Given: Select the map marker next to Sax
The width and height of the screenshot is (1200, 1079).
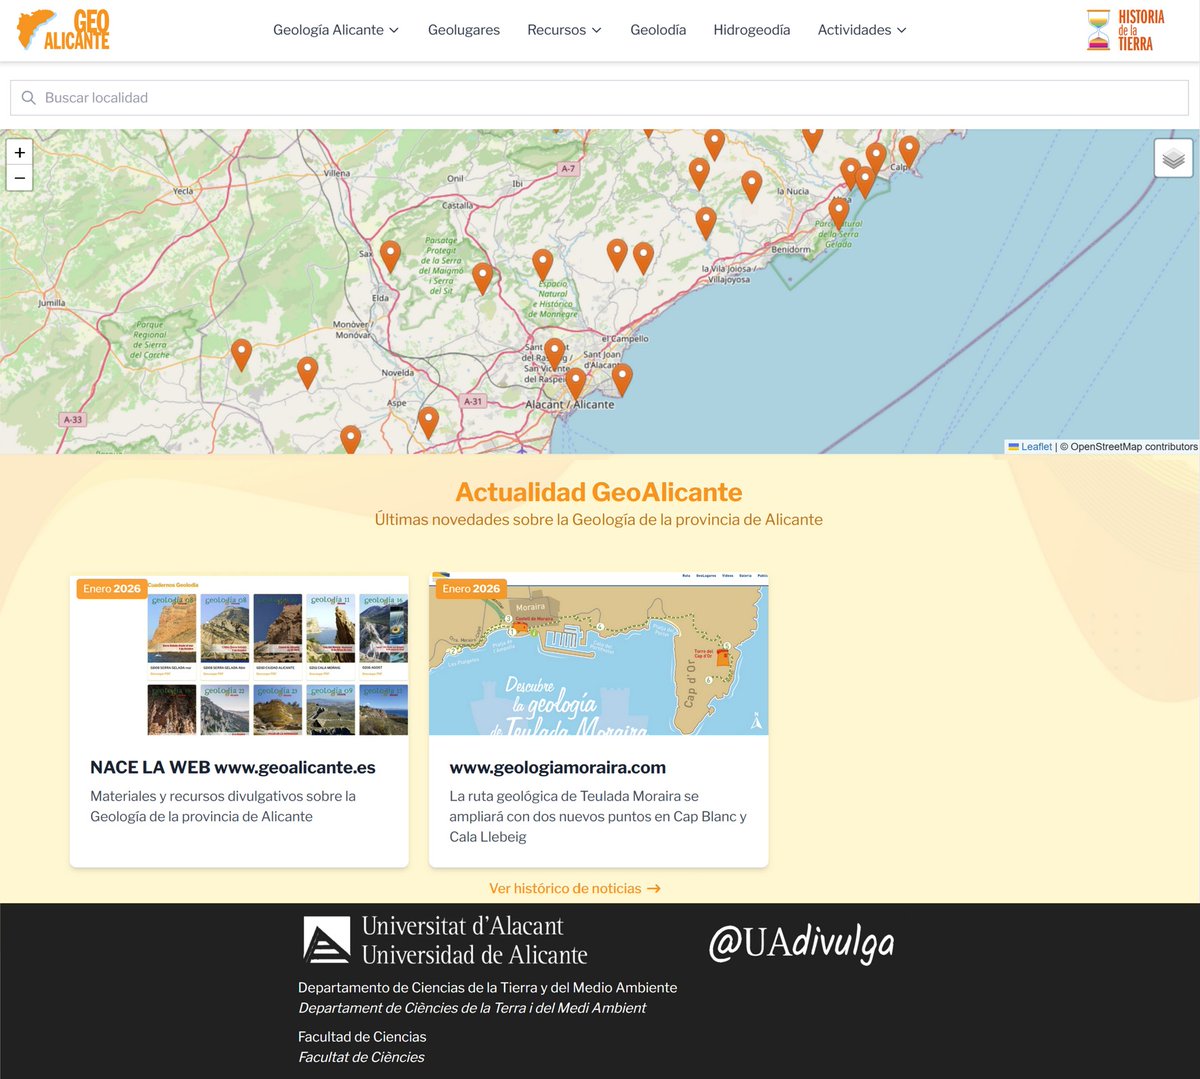Looking at the screenshot, I should coord(390,255).
